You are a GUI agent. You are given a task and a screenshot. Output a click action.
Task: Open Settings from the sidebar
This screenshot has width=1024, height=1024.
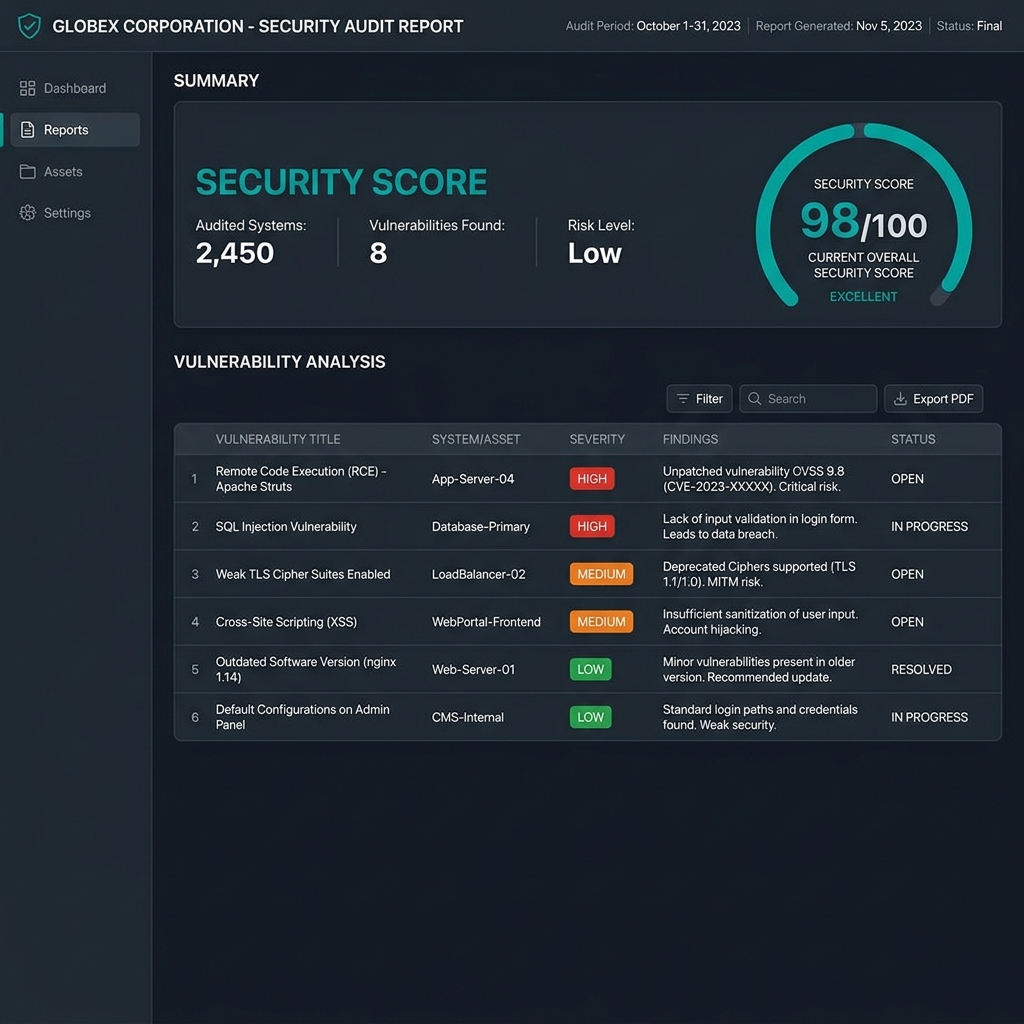click(x=75, y=213)
